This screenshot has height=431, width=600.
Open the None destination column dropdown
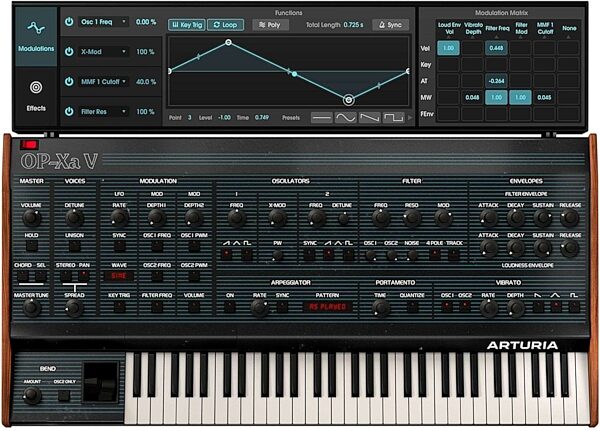coord(569,30)
